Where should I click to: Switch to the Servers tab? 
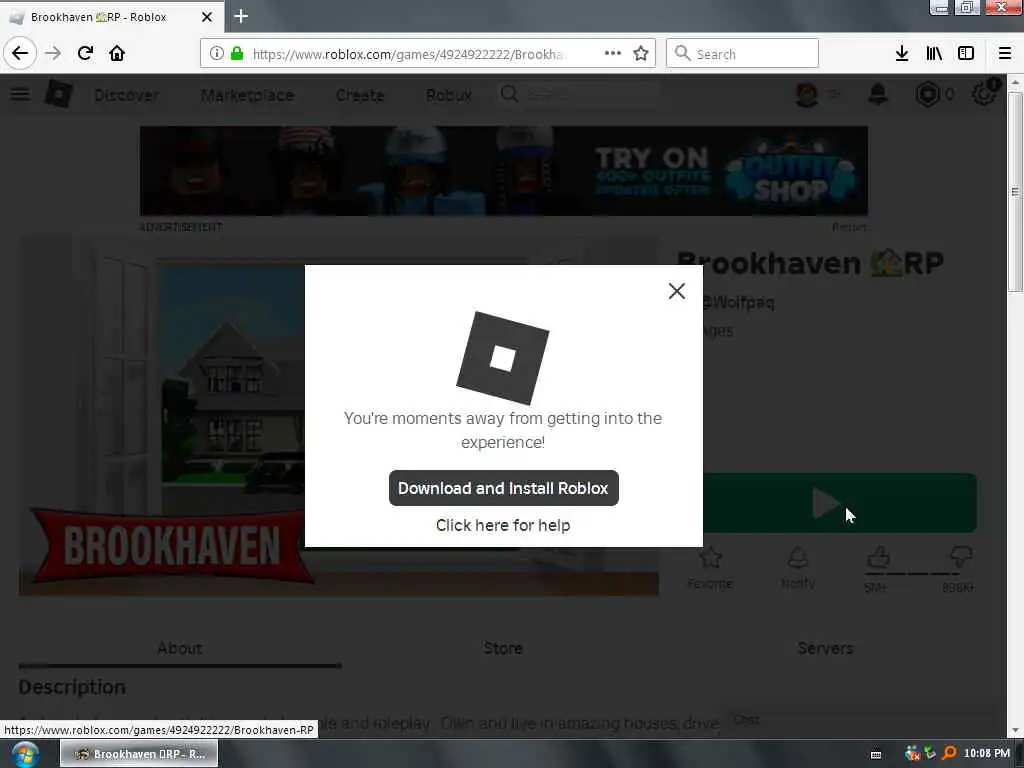pyautogui.click(x=825, y=648)
